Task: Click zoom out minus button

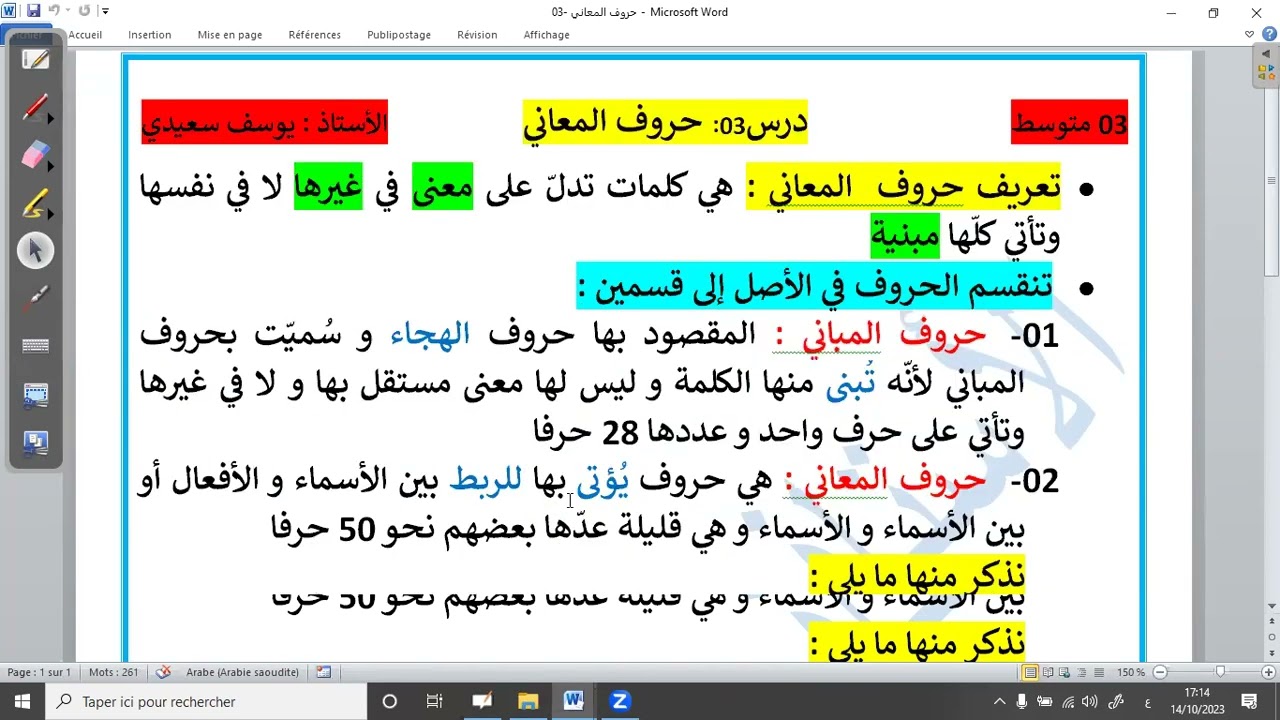Action: [1160, 672]
